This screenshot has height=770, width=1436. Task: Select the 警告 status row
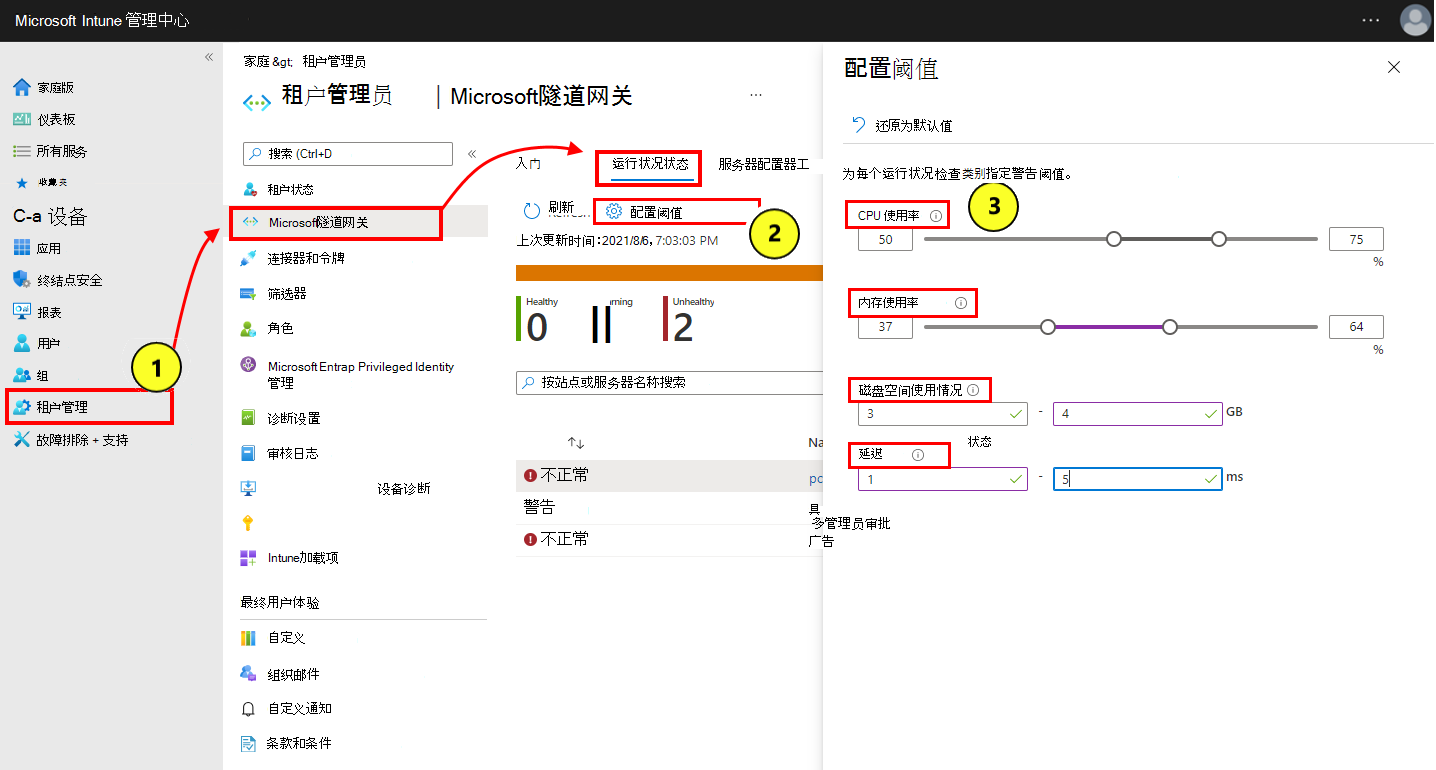[670, 507]
